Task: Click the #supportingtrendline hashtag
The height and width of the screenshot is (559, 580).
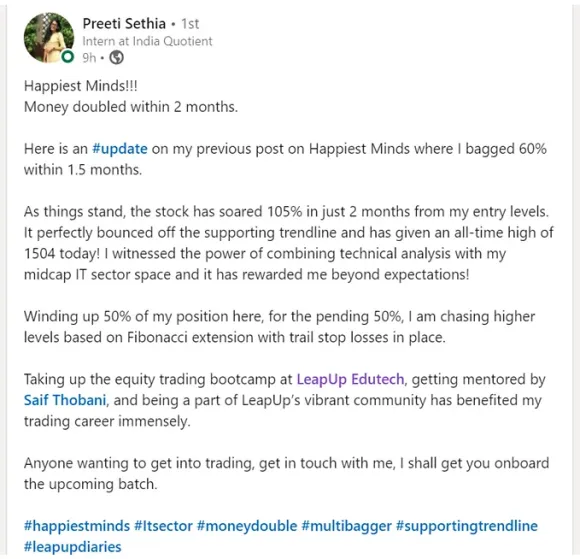Action: pyautogui.click(x=467, y=526)
